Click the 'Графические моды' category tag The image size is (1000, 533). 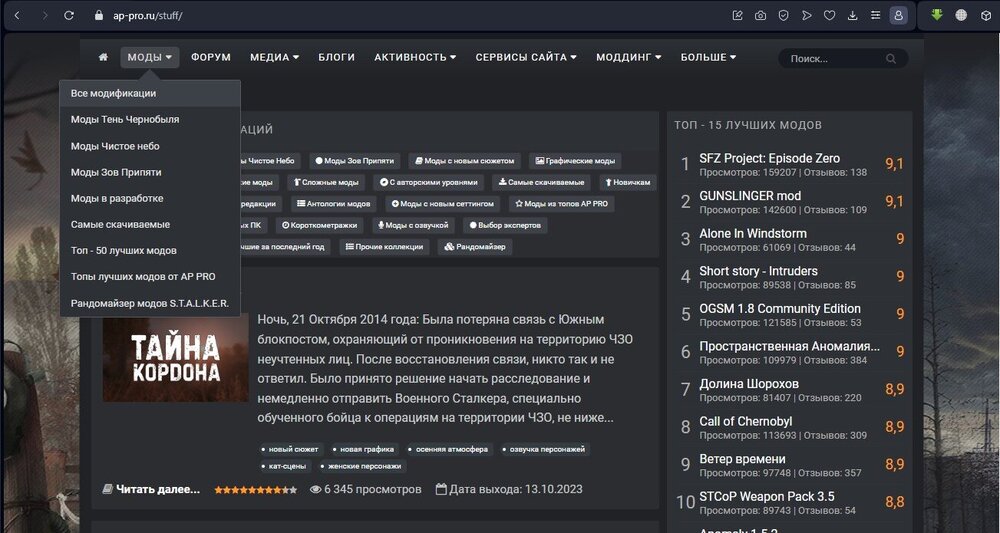(574, 160)
